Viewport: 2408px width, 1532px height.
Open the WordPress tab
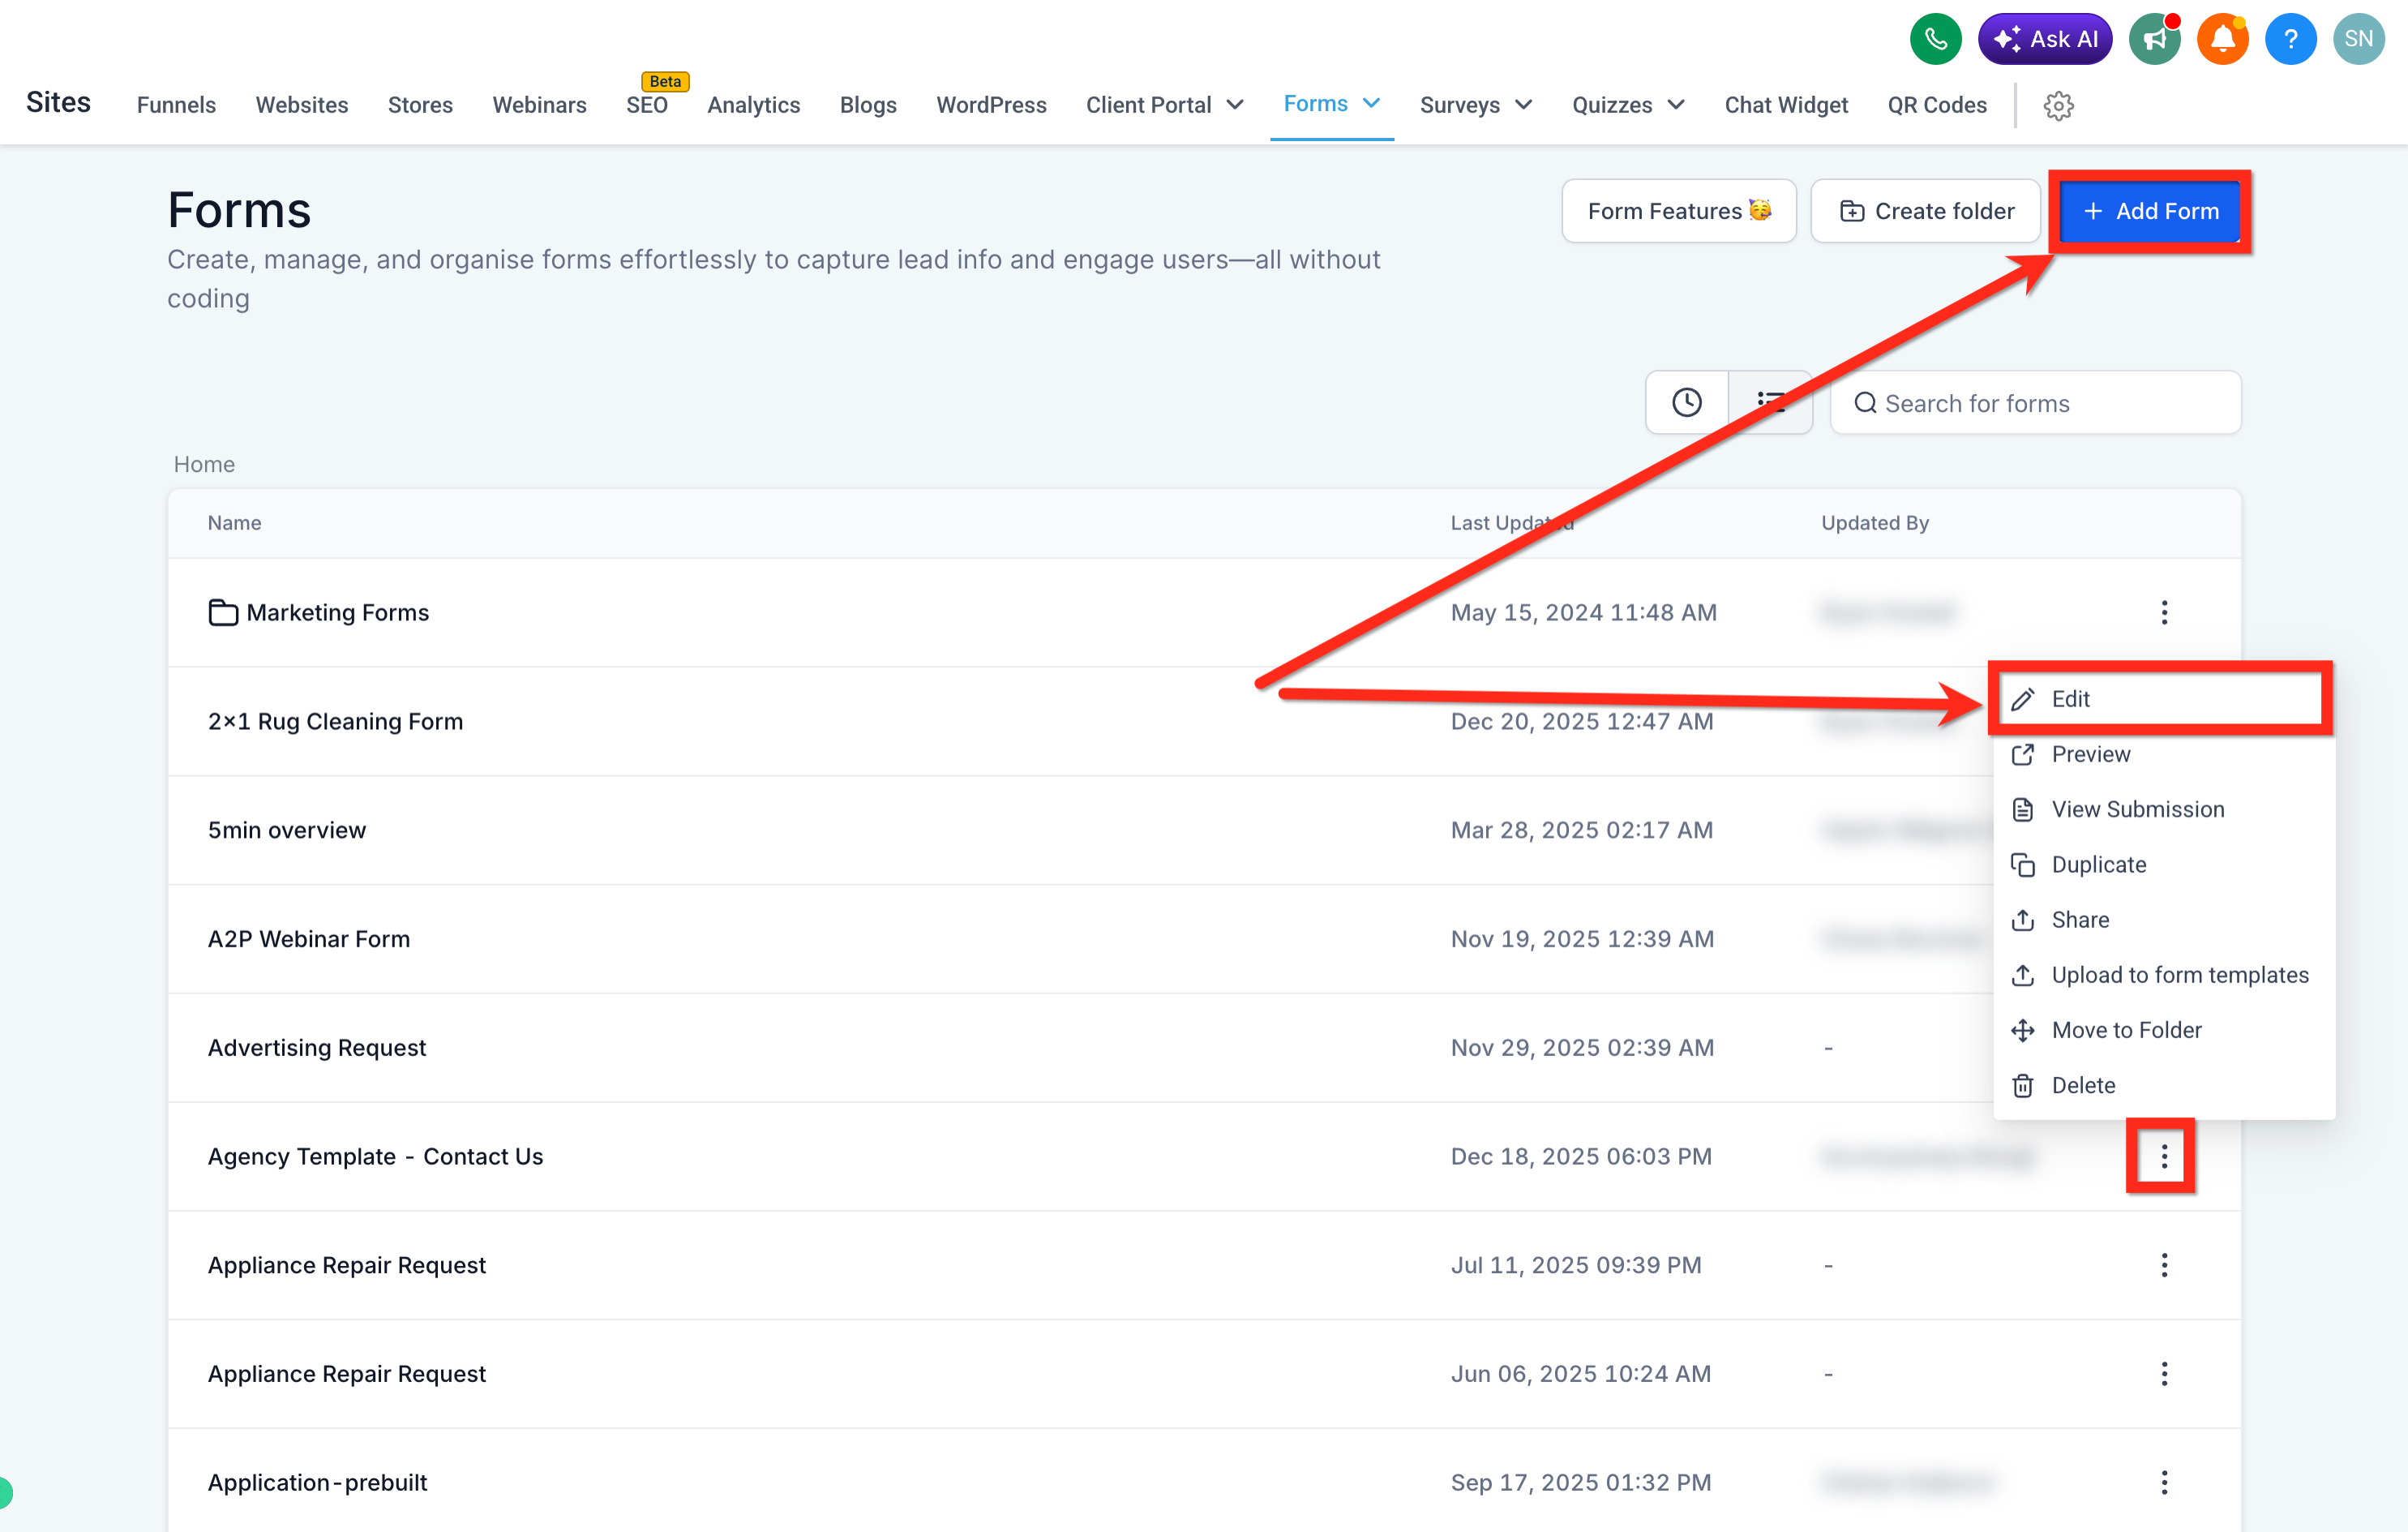click(991, 105)
